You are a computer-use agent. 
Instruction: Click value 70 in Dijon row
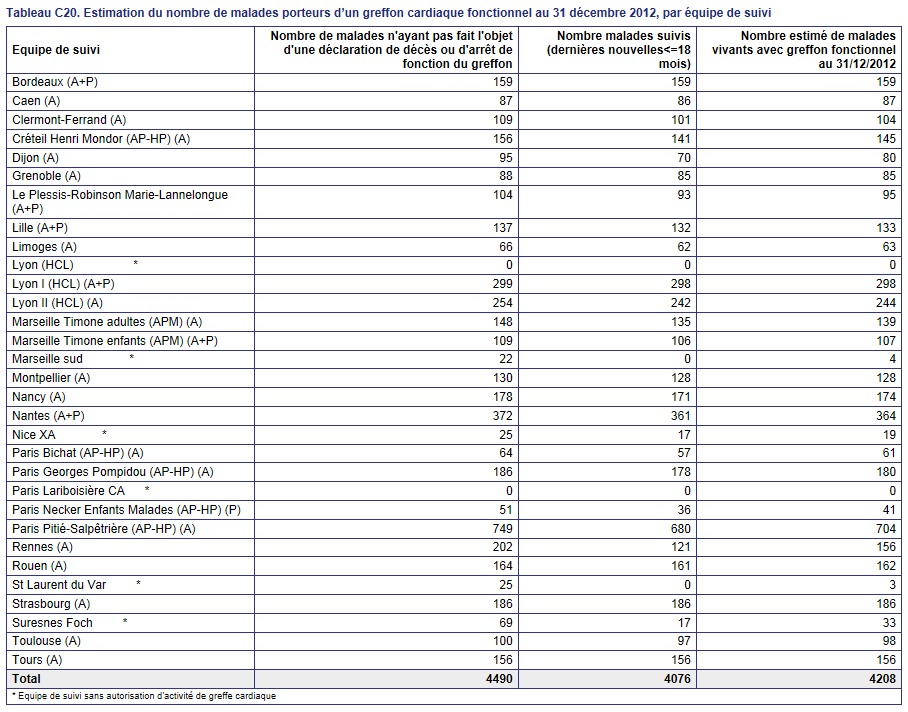(x=684, y=157)
